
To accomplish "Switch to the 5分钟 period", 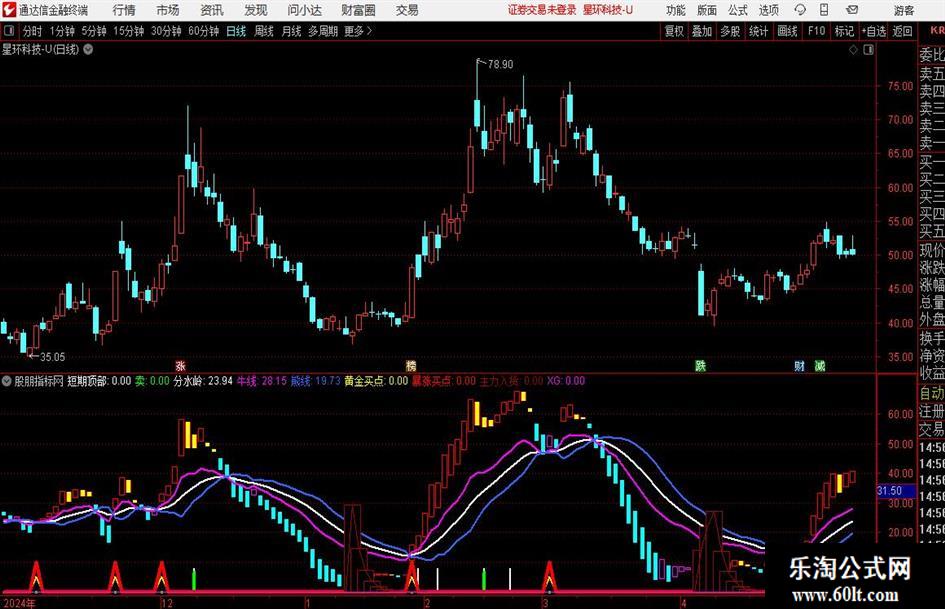I will click(x=94, y=31).
